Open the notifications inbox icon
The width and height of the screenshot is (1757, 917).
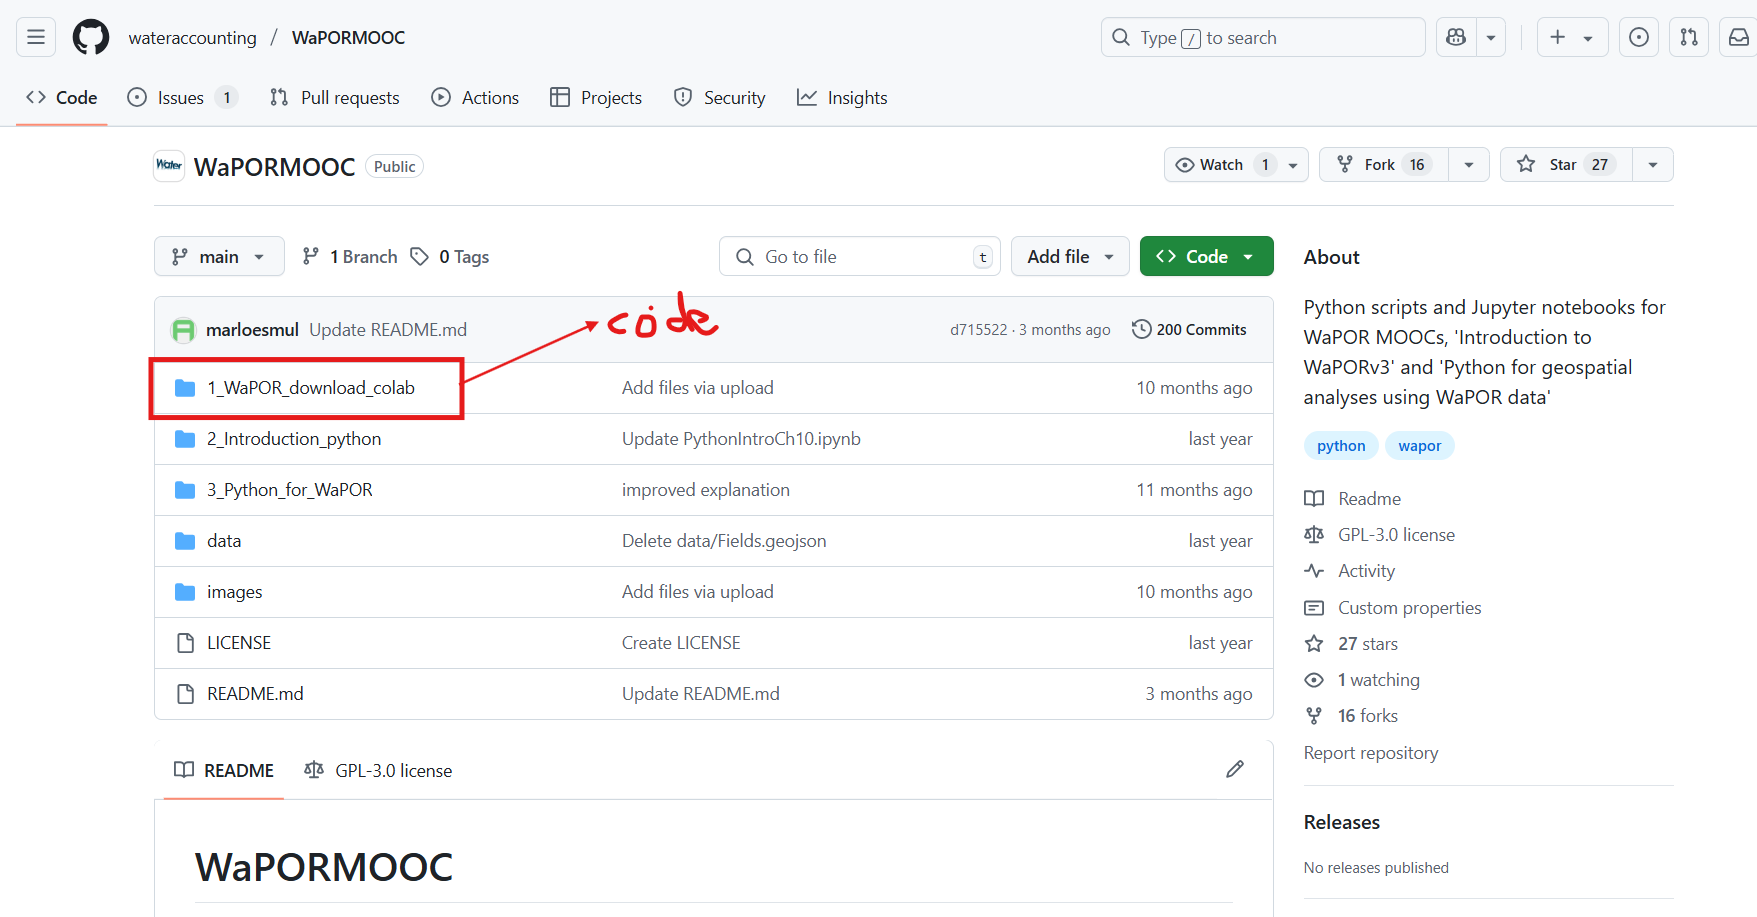pos(1739,37)
